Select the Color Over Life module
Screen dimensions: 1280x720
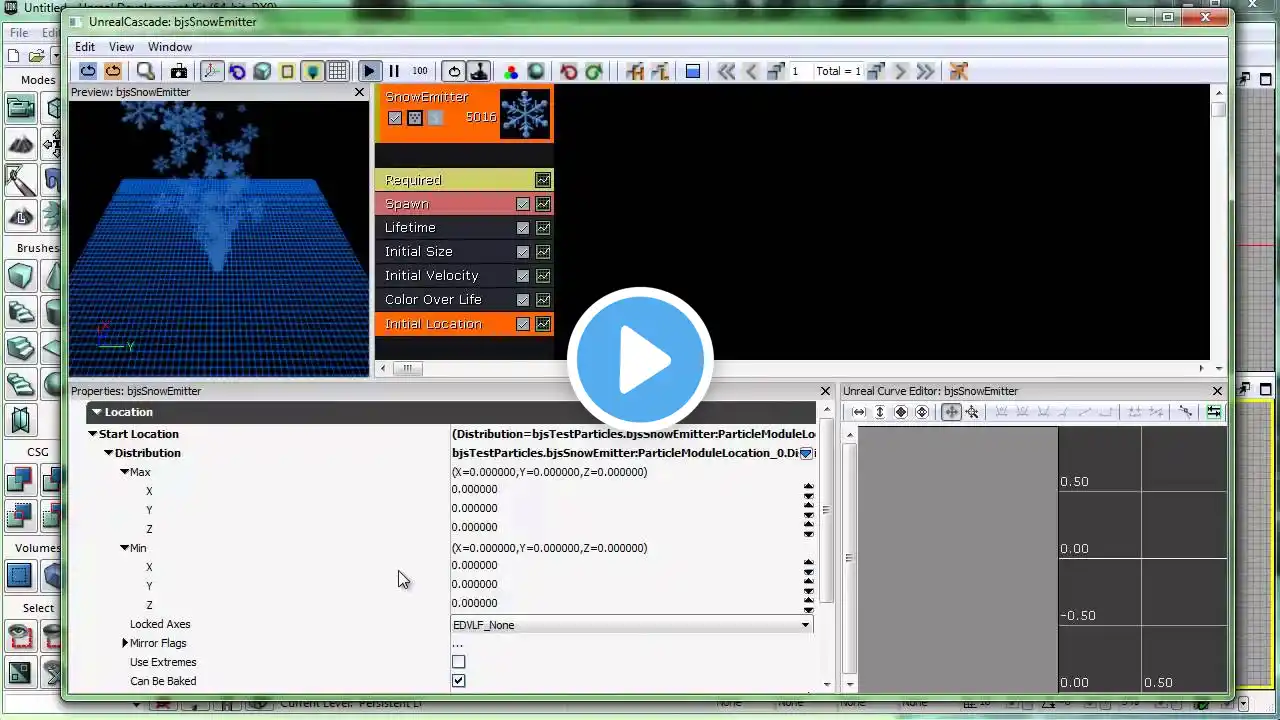tap(464, 300)
